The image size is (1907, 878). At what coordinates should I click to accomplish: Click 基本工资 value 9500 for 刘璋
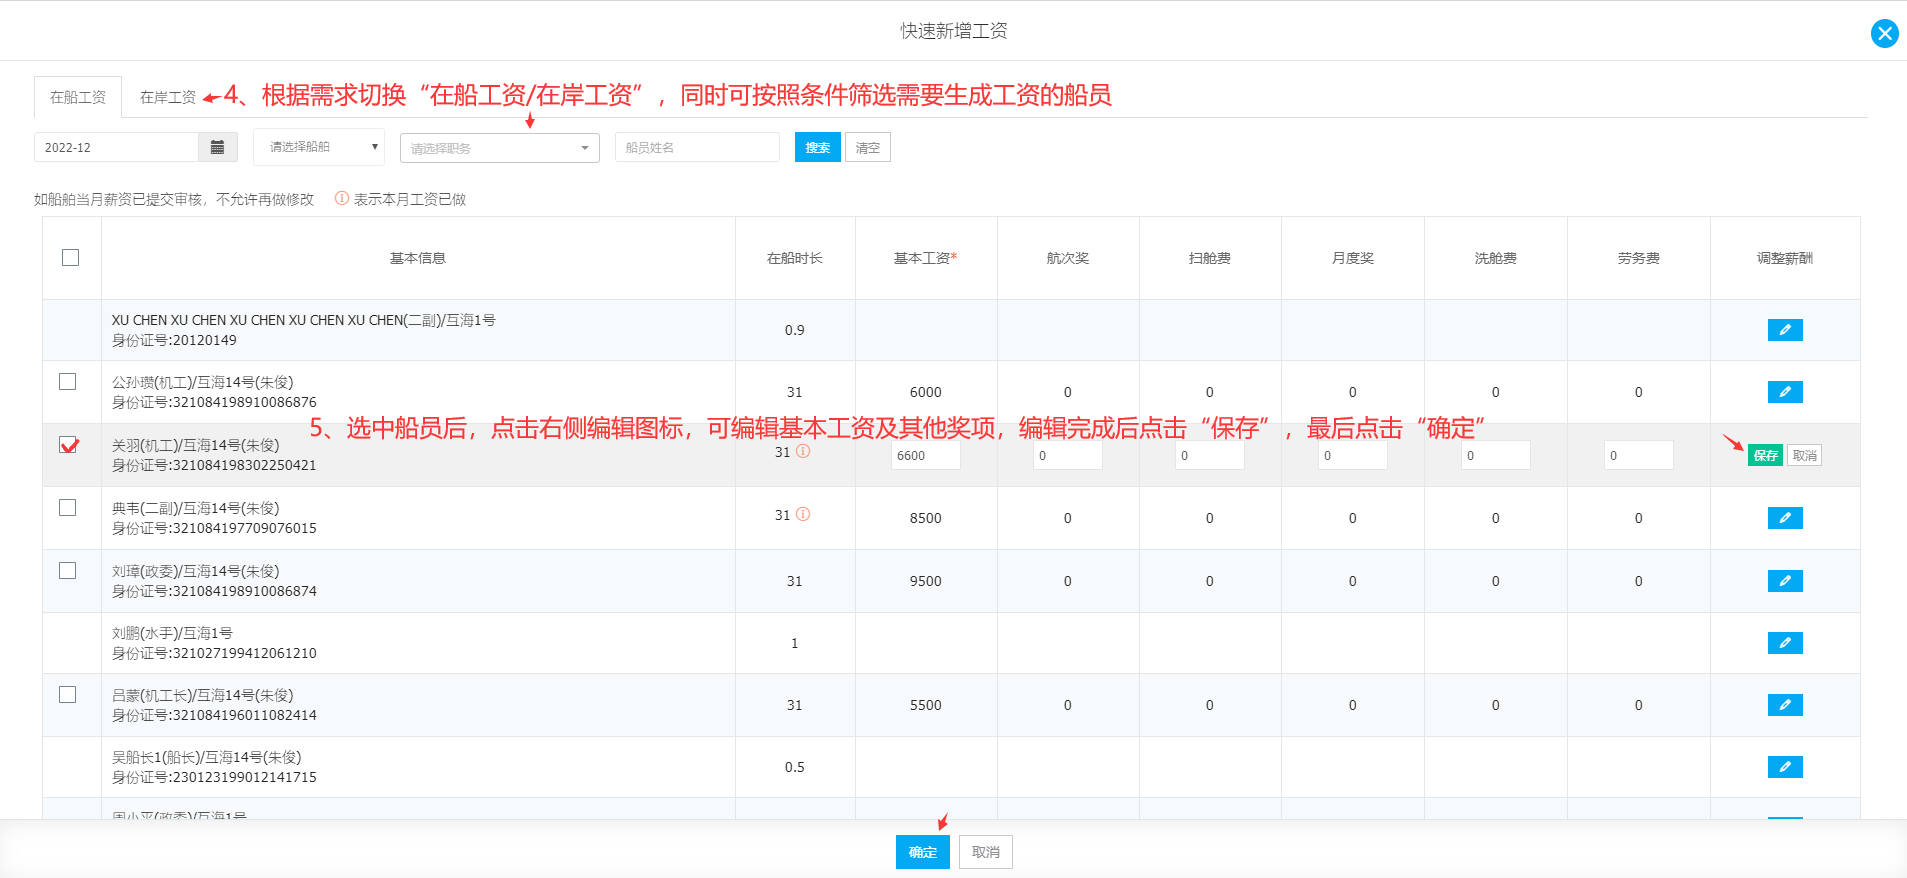coord(926,581)
